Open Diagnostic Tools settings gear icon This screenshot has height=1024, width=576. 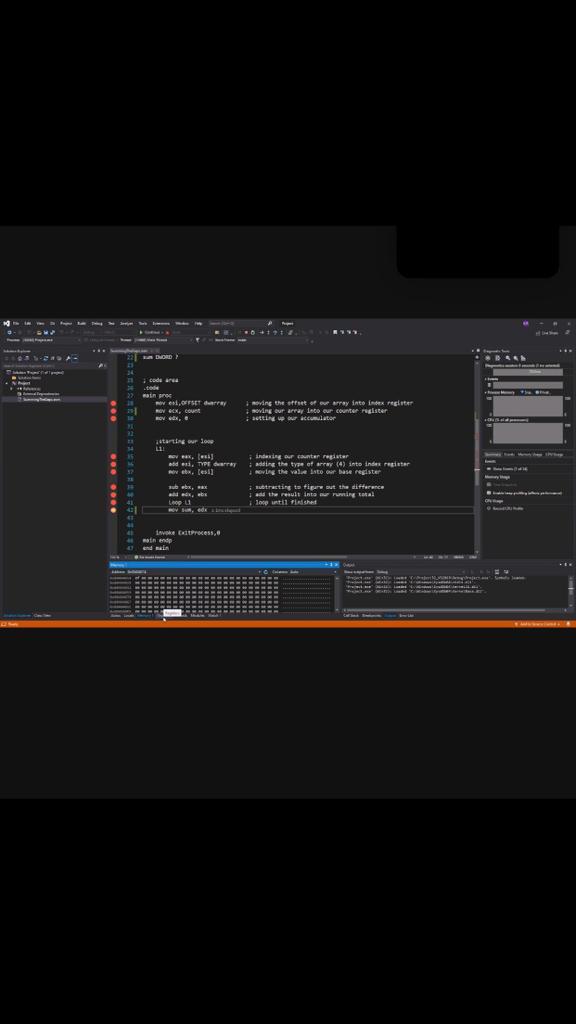tap(488, 358)
